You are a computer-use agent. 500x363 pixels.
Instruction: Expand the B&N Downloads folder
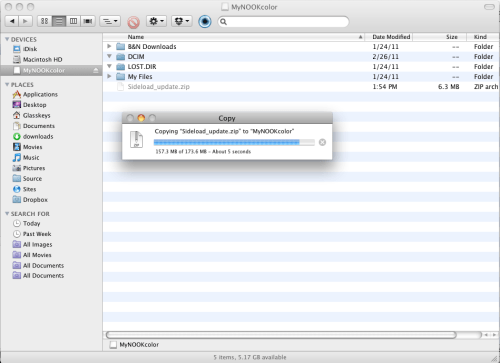[x=109, y=46]
